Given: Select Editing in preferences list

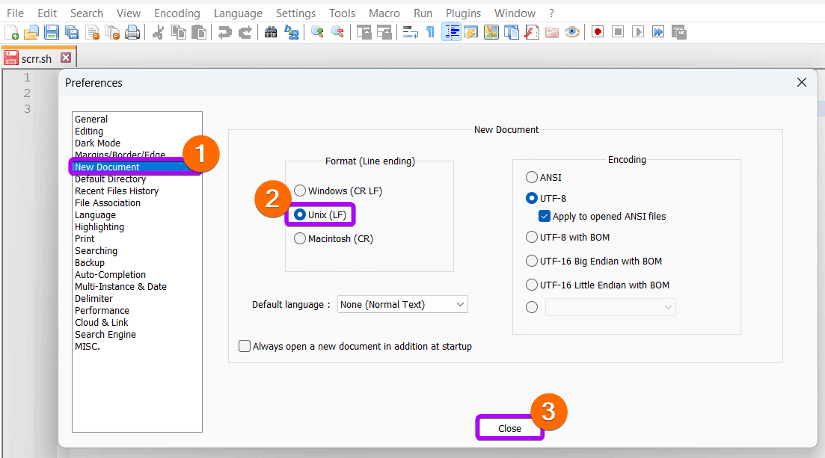Looking at the screenshot, I should tap(89, 131).
